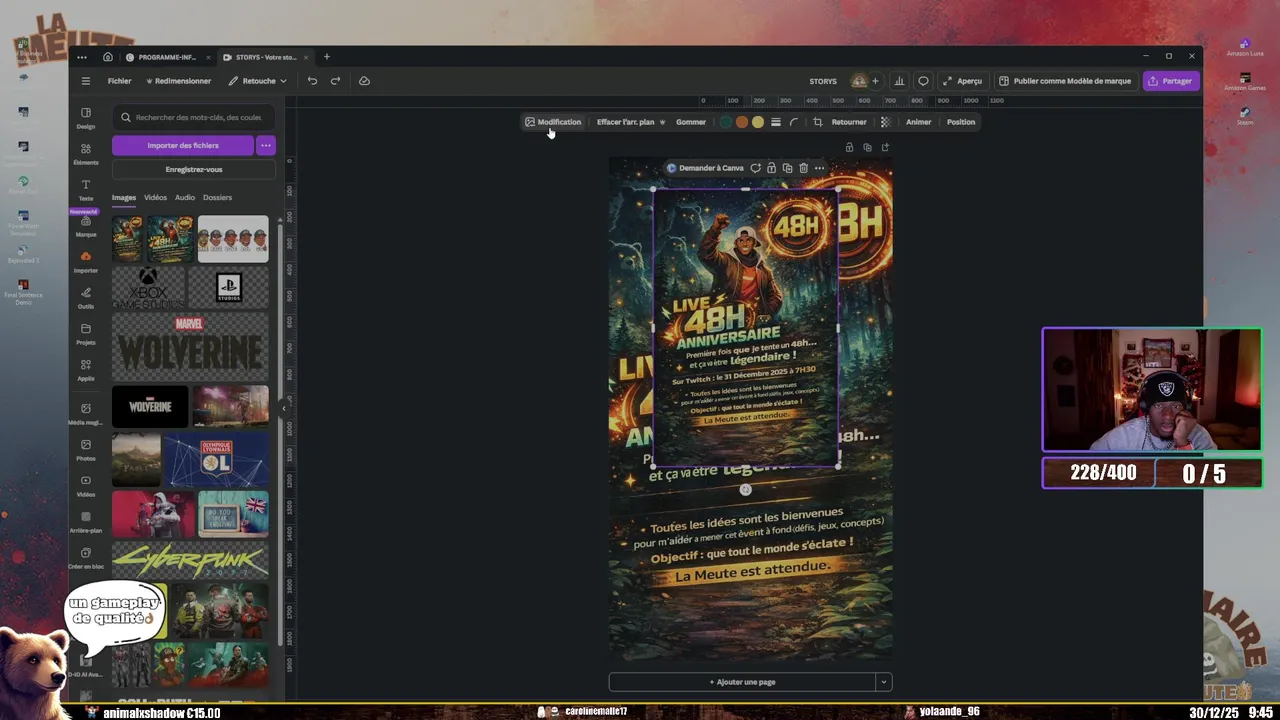The height and width of the screenshot is (720, 1280).
Task: Click the Animer button
Action: tap(918, 122)
